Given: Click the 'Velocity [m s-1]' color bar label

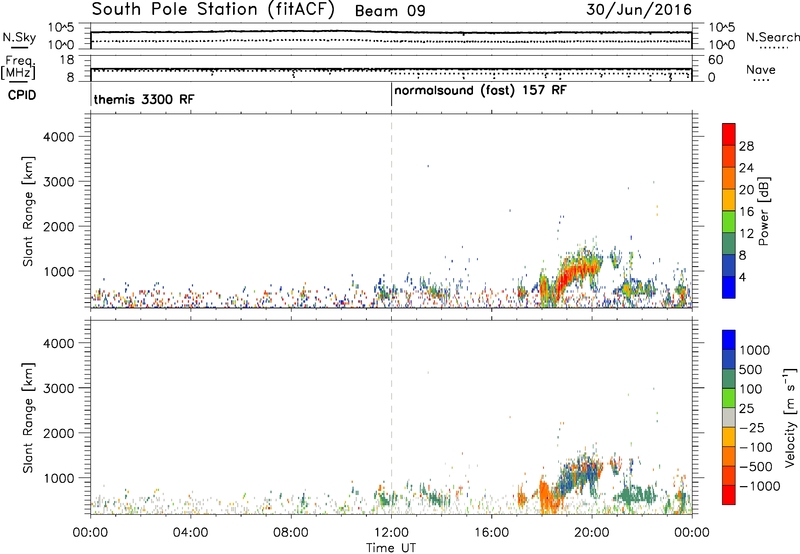Looking at the screenshot, I should coord(790,417).
